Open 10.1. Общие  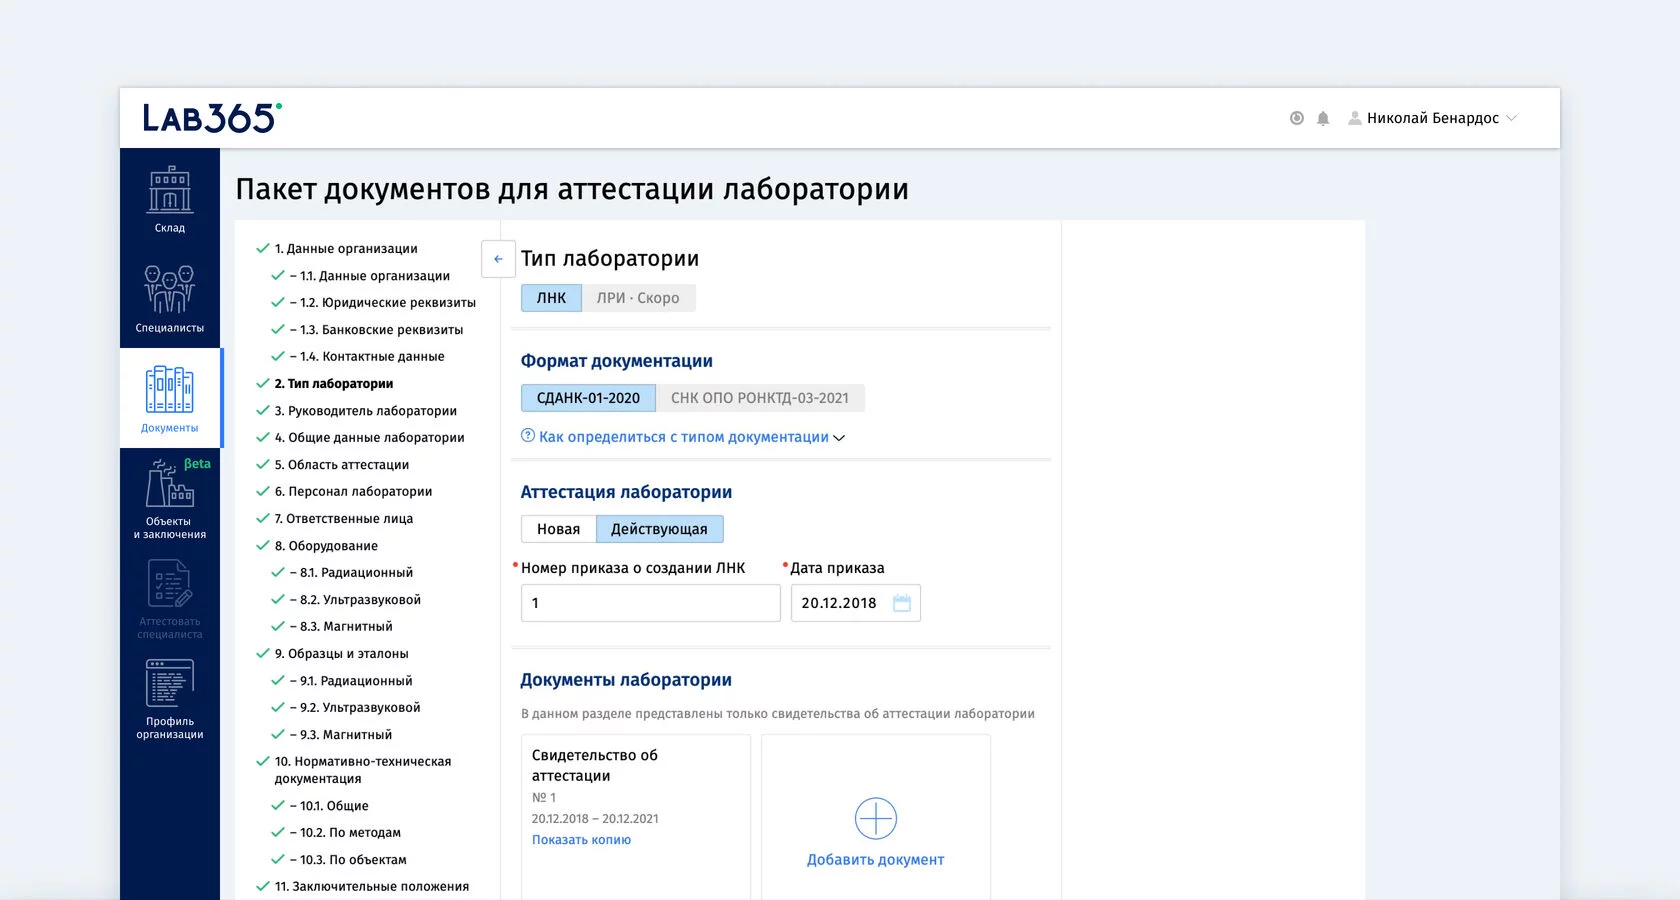329,806
